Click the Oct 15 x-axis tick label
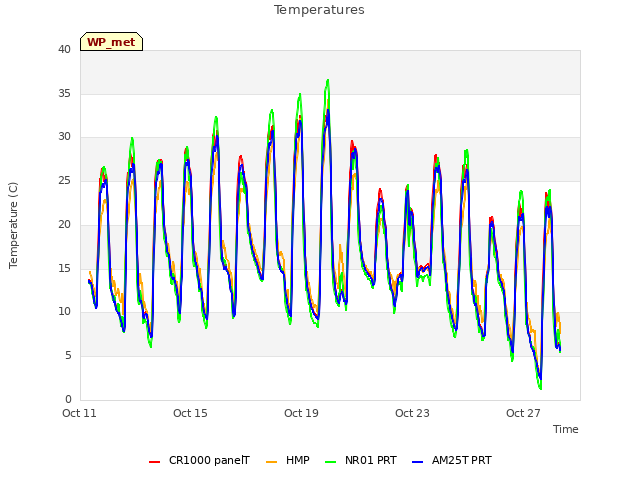Image resolution: width=640 pixels, height=480 pixels. 190,413
